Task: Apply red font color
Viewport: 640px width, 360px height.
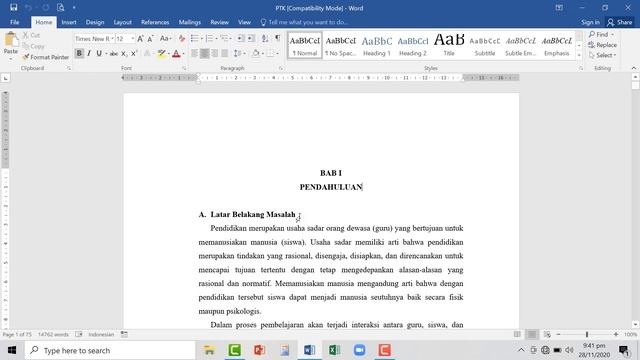Action: [176, 53]
